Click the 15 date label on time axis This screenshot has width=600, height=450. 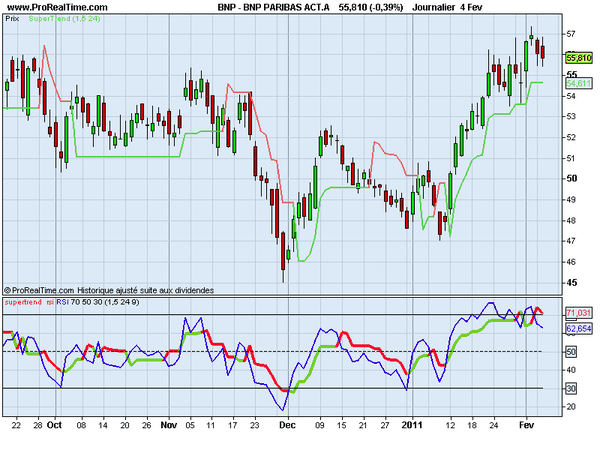tap(341, 426)
